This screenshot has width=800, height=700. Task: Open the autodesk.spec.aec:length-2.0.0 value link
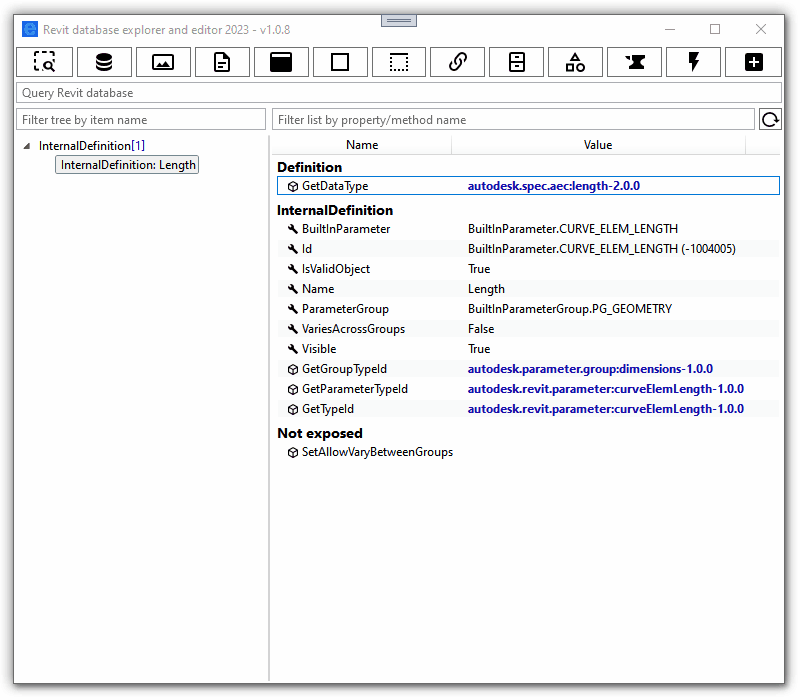point(554,186)
